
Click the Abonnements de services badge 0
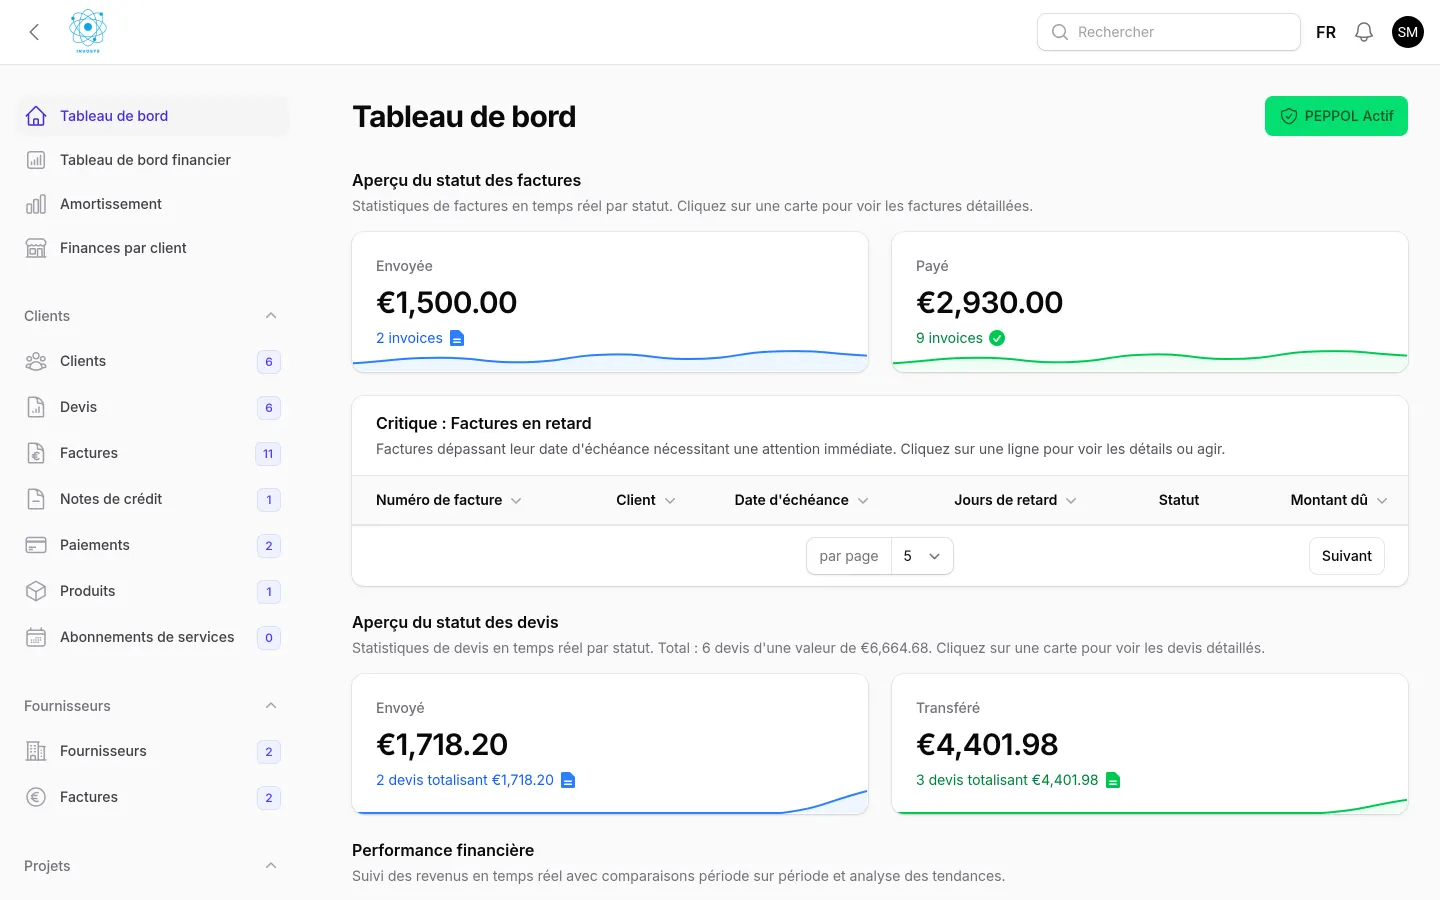pyautogui.click(x=269, y=638)
